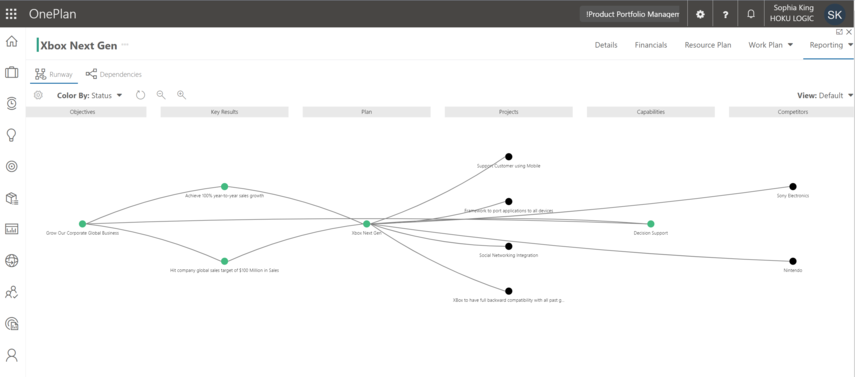This screenshot has width=855, height=377.
Task: Expand the View Default dropdown
Action: point(825,95)
